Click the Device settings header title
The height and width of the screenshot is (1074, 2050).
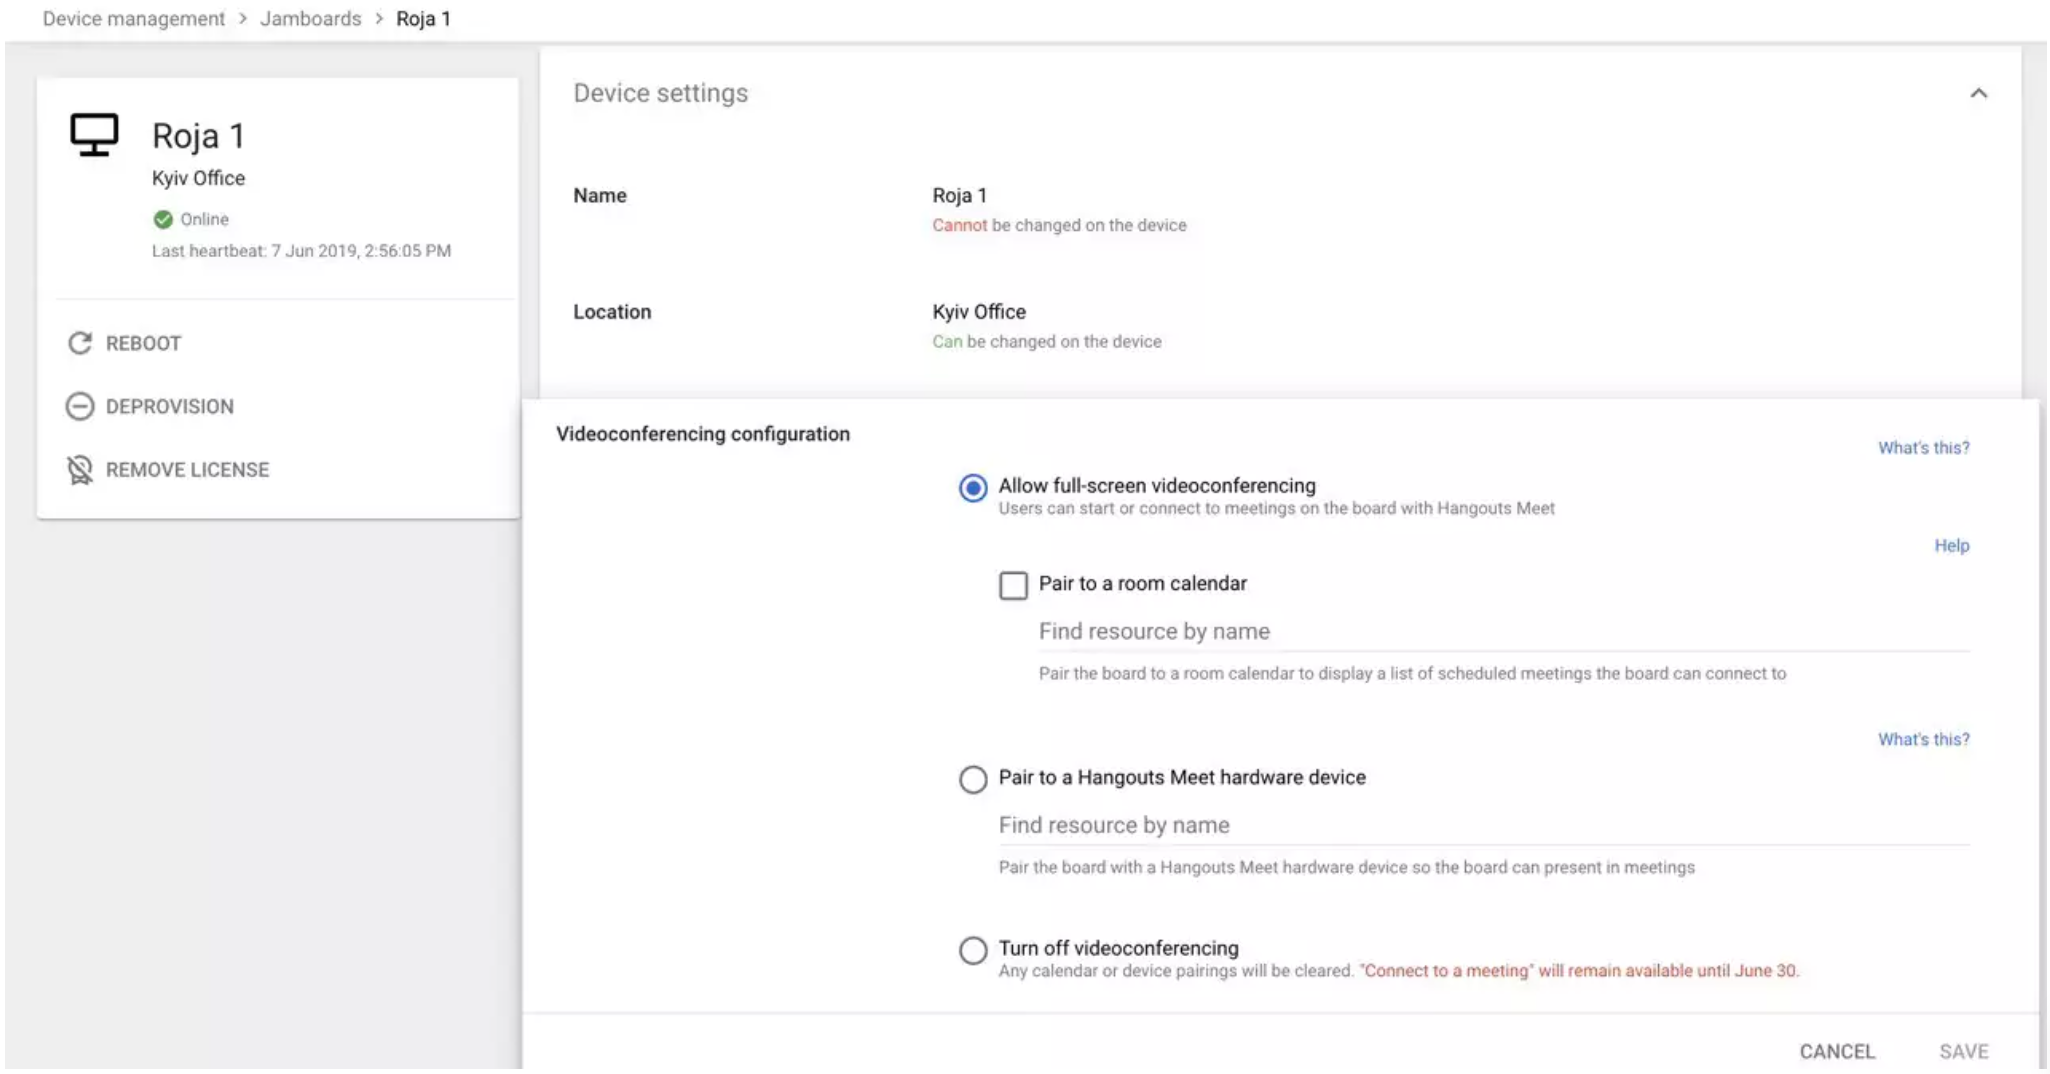[660, 93]
